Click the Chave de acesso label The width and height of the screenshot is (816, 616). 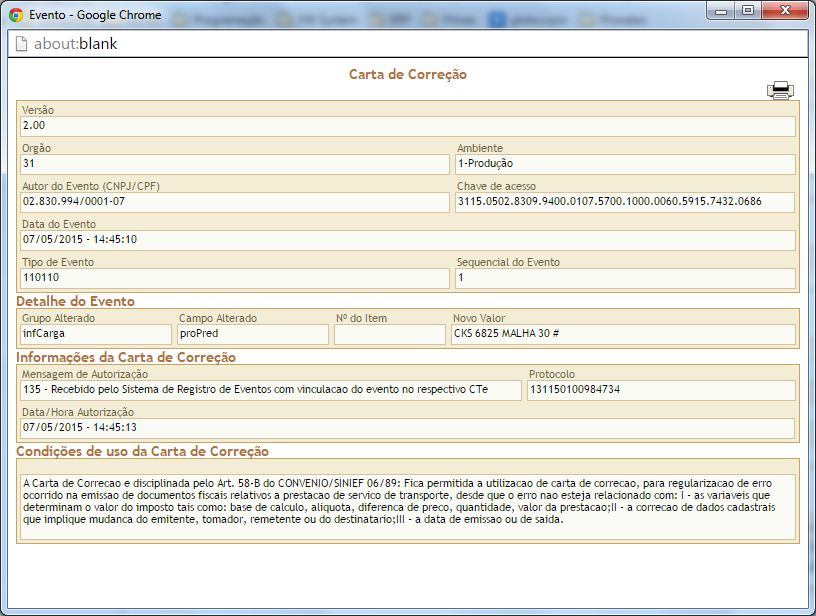[496, 186]
